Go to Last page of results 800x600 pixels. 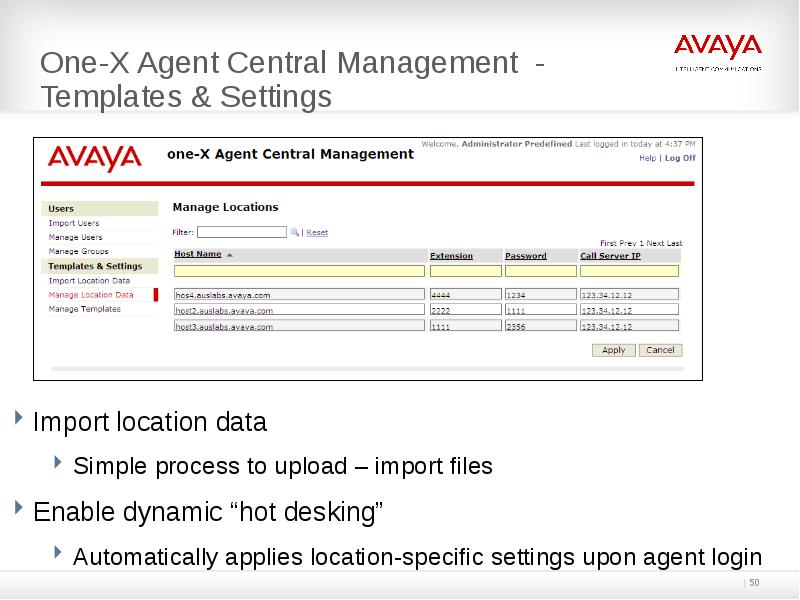(x=674, y=243)
